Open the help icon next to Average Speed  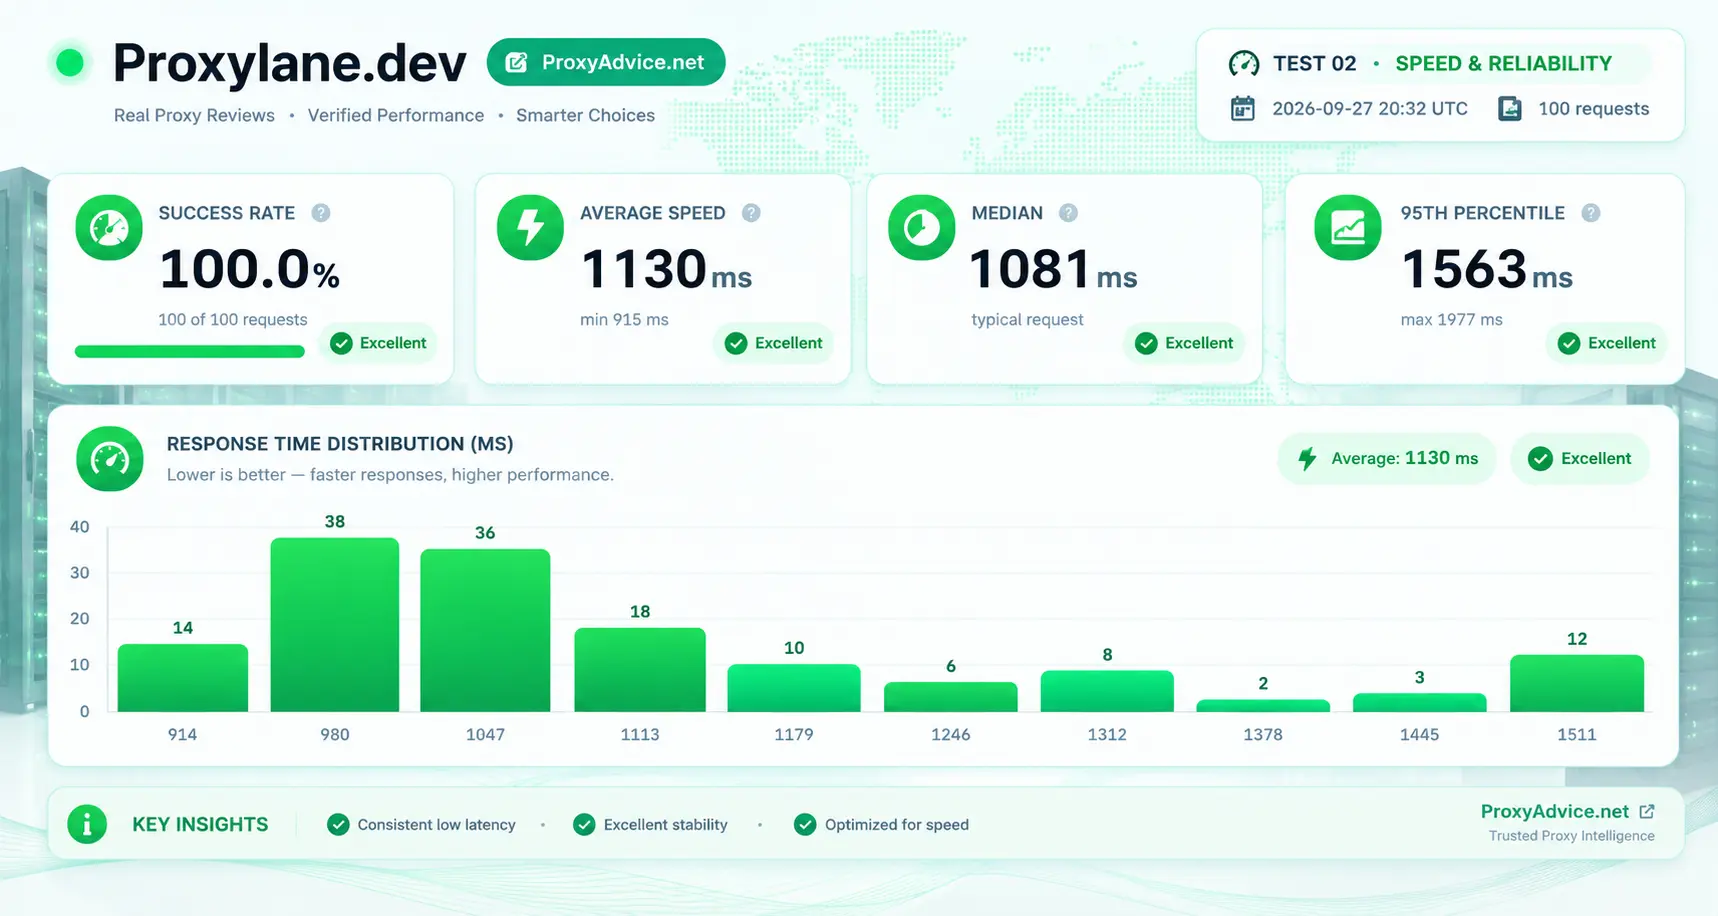click(751, 213)
